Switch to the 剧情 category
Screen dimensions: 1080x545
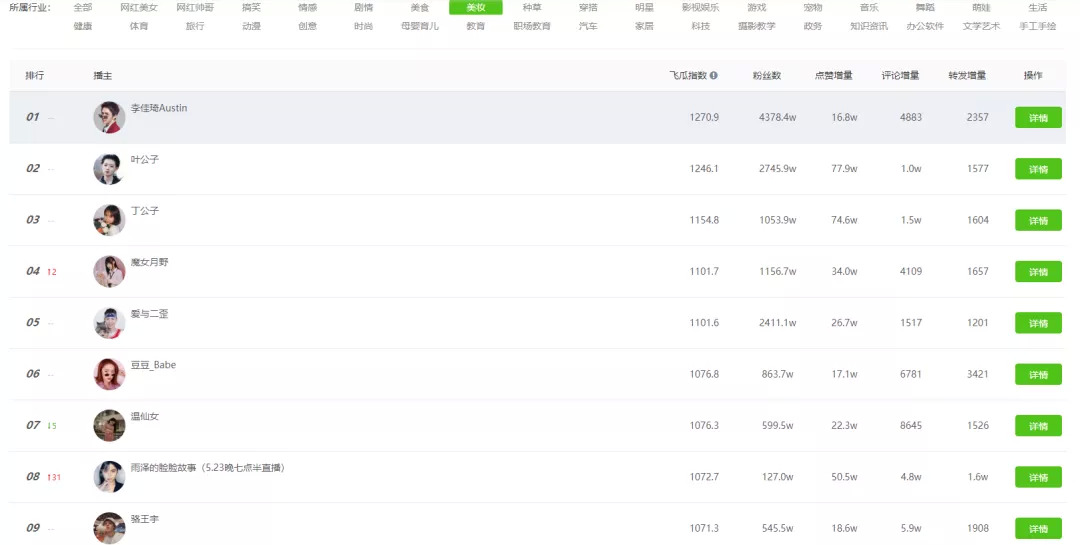pyautogui.click(x=364, y=8)
